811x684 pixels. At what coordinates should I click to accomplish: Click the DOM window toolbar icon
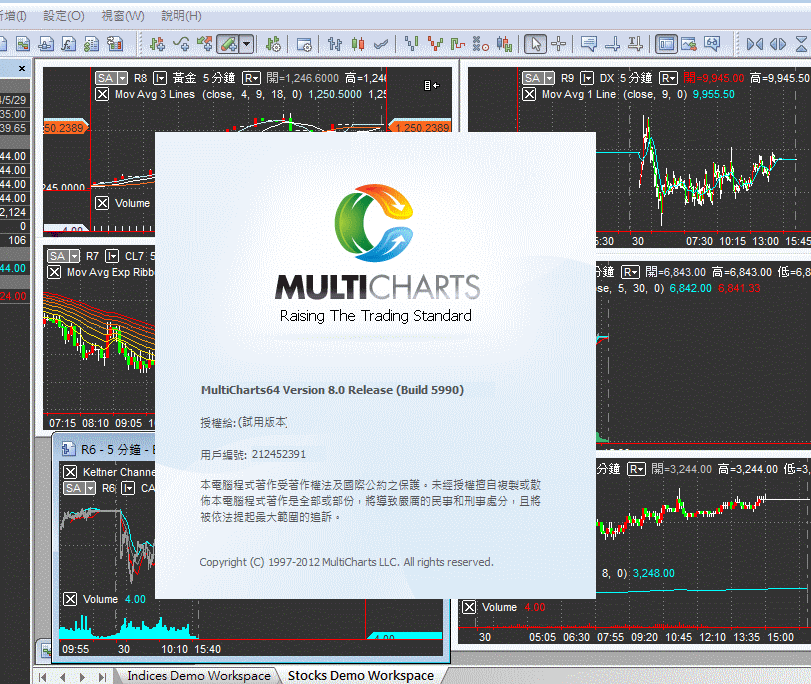(46, 44)
